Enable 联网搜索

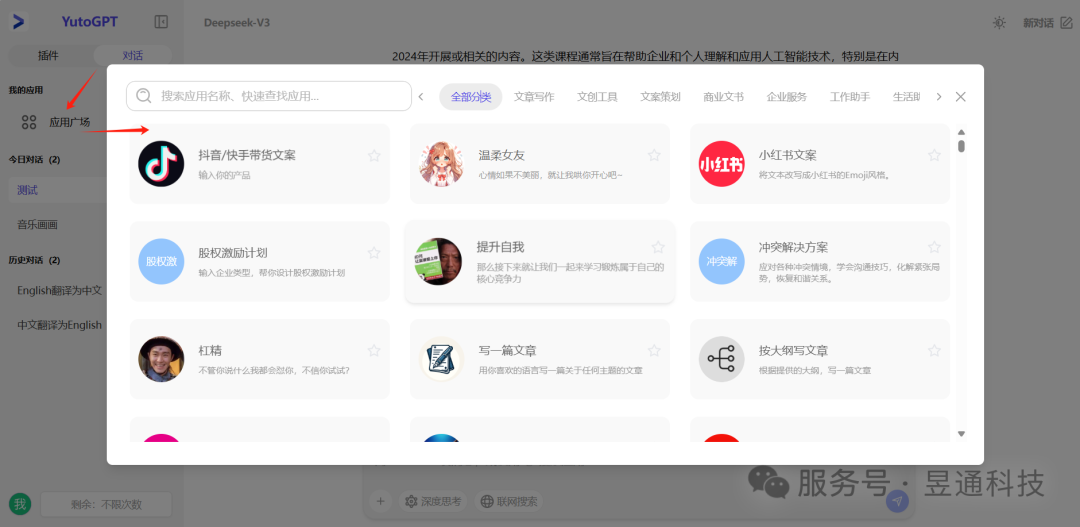pos(509,501)
